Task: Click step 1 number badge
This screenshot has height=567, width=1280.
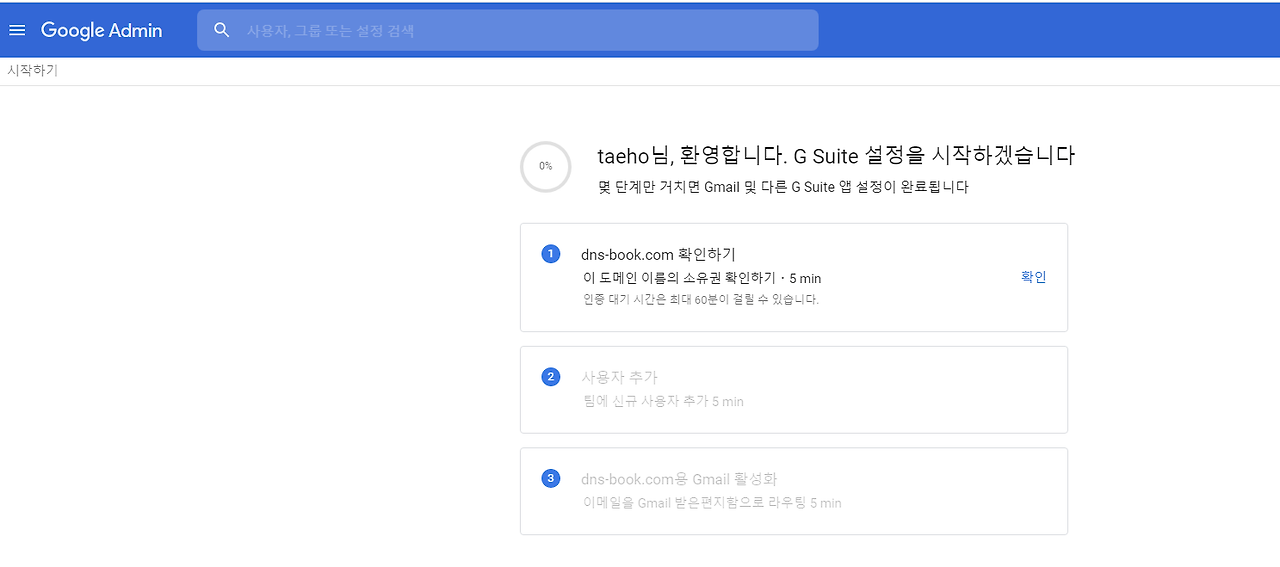Action: 550,254
